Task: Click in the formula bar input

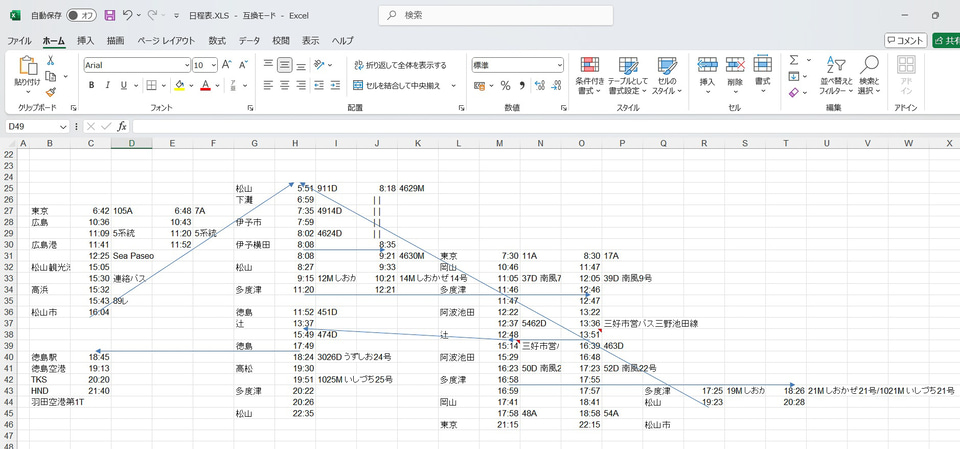Action: tap(545, 126)
